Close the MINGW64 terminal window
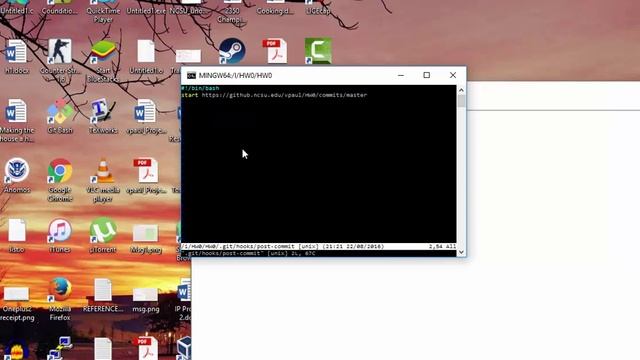640x360 pixels. click(453, 75)
